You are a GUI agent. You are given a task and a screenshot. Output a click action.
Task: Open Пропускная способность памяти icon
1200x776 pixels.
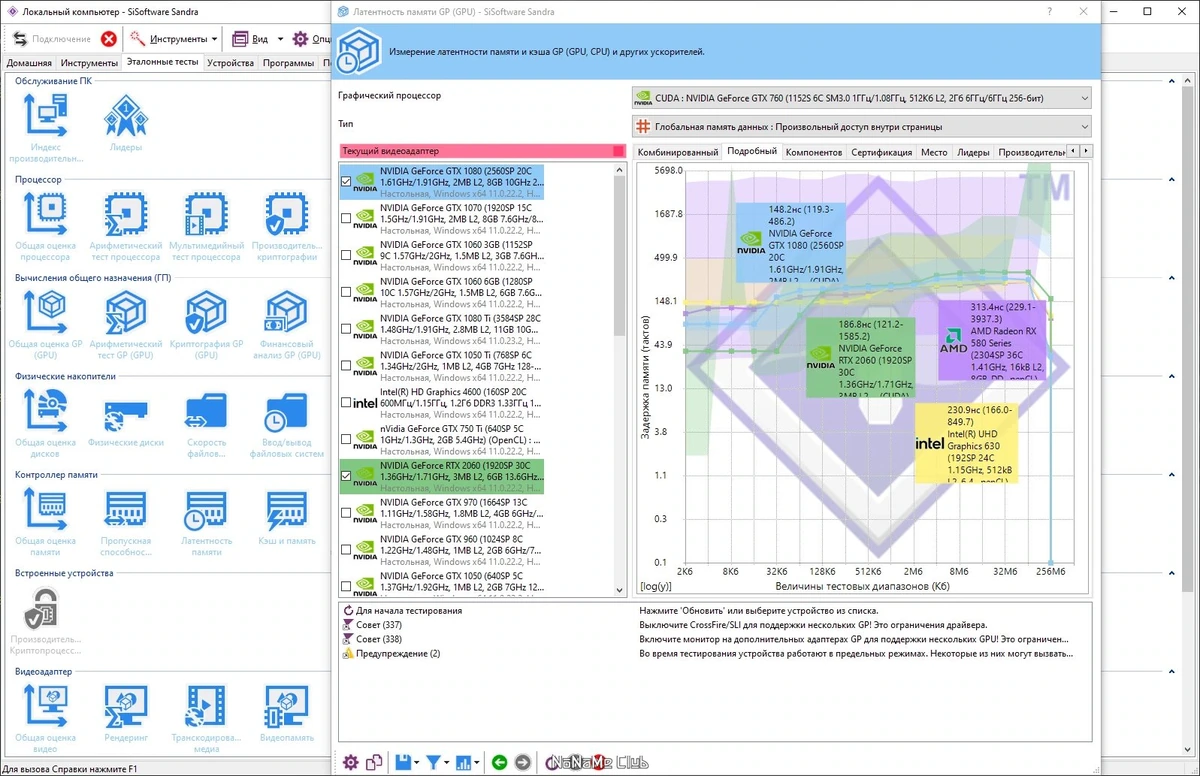coord(125,522)
